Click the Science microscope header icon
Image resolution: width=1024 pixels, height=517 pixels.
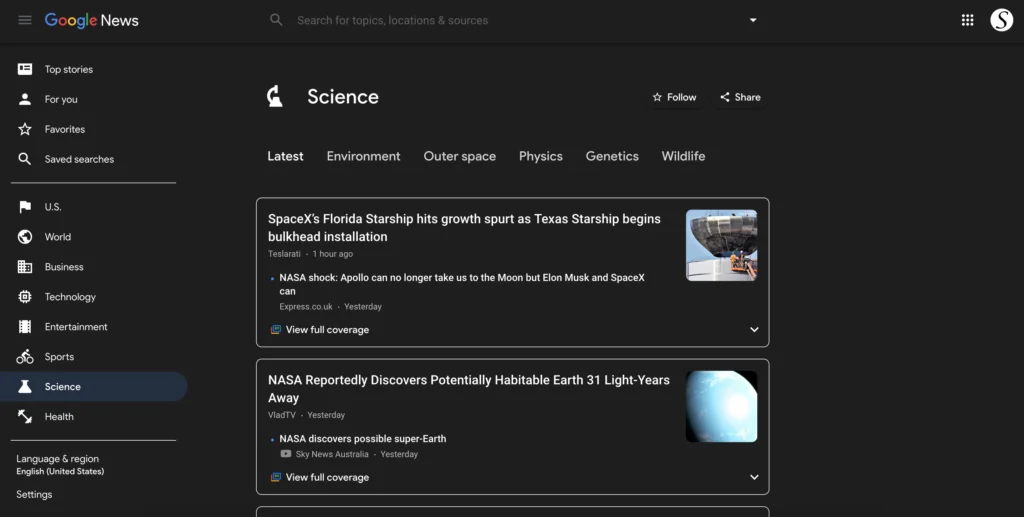click(275, 97)
